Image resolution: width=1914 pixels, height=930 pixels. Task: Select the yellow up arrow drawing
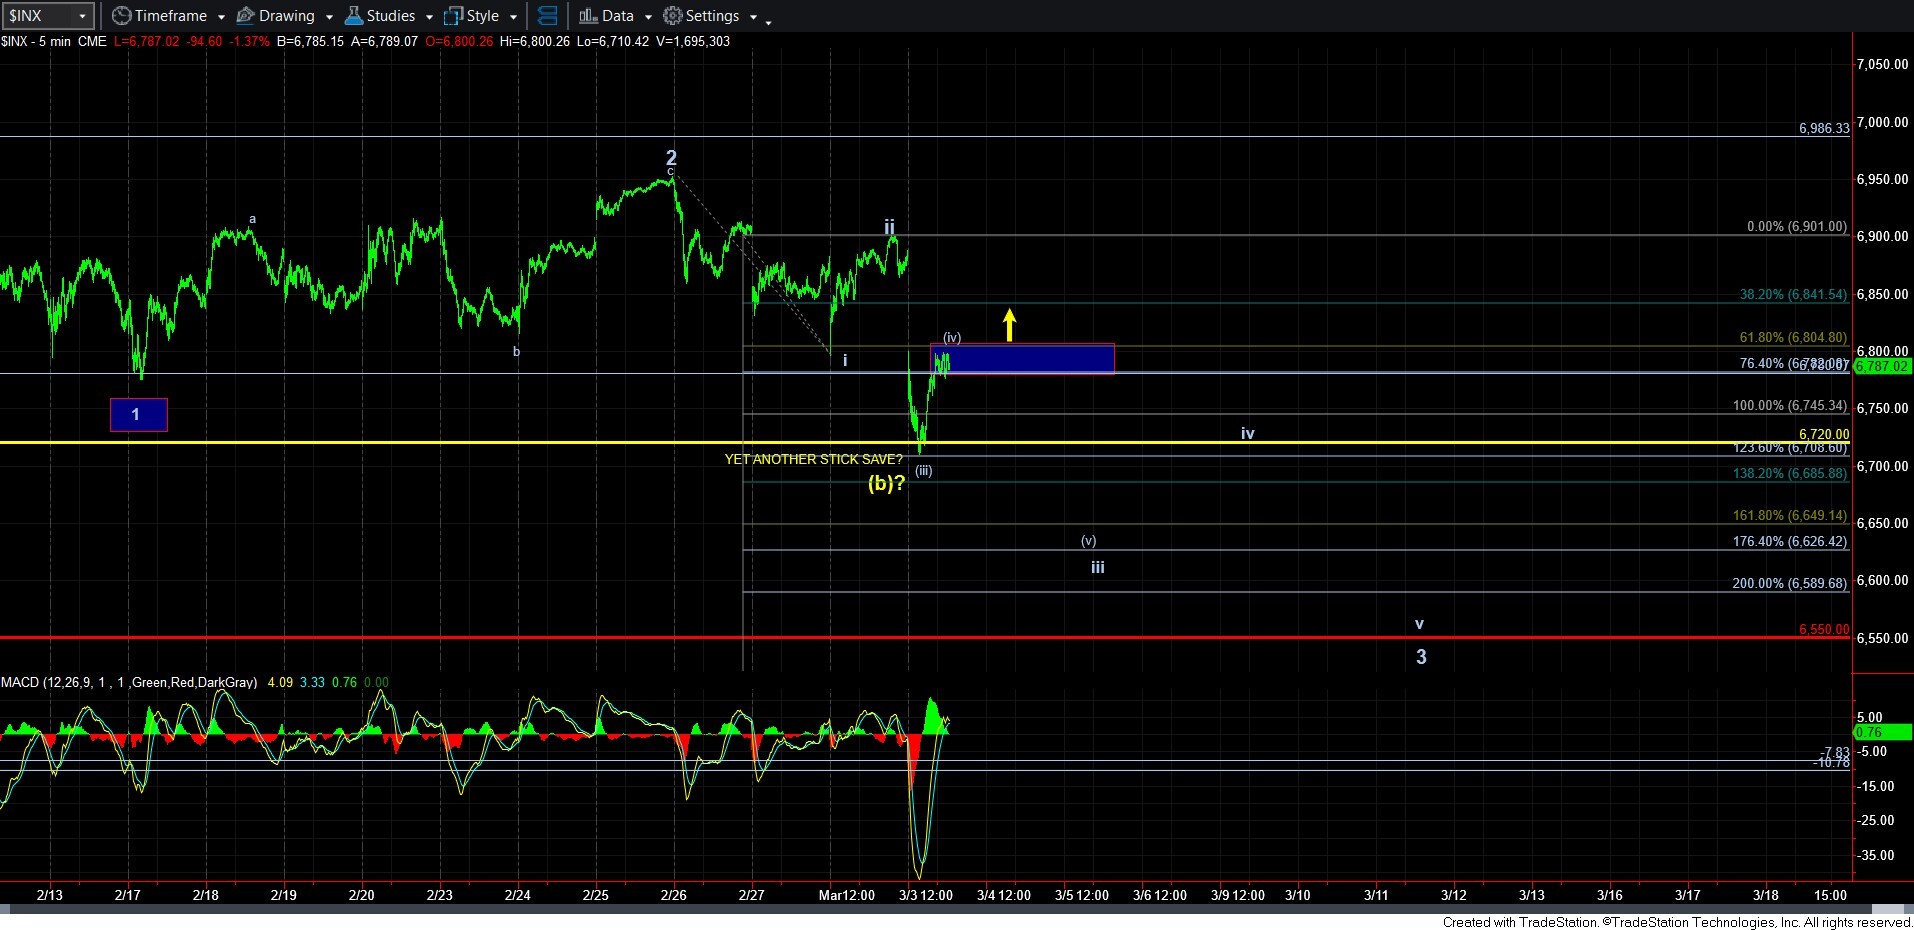(1010, 324)
